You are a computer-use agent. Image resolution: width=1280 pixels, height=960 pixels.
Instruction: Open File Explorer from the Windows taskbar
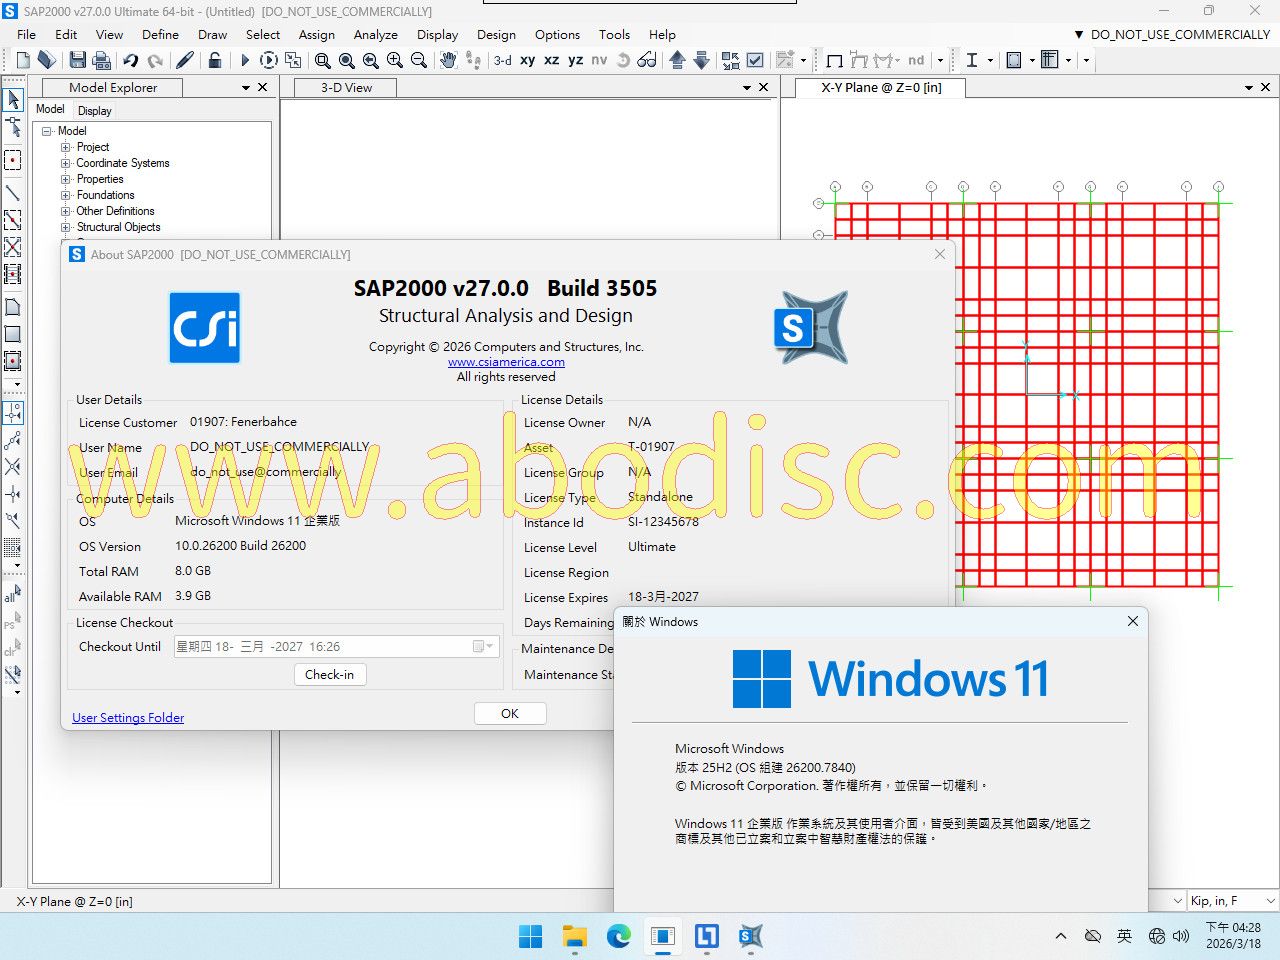(575, 936)
